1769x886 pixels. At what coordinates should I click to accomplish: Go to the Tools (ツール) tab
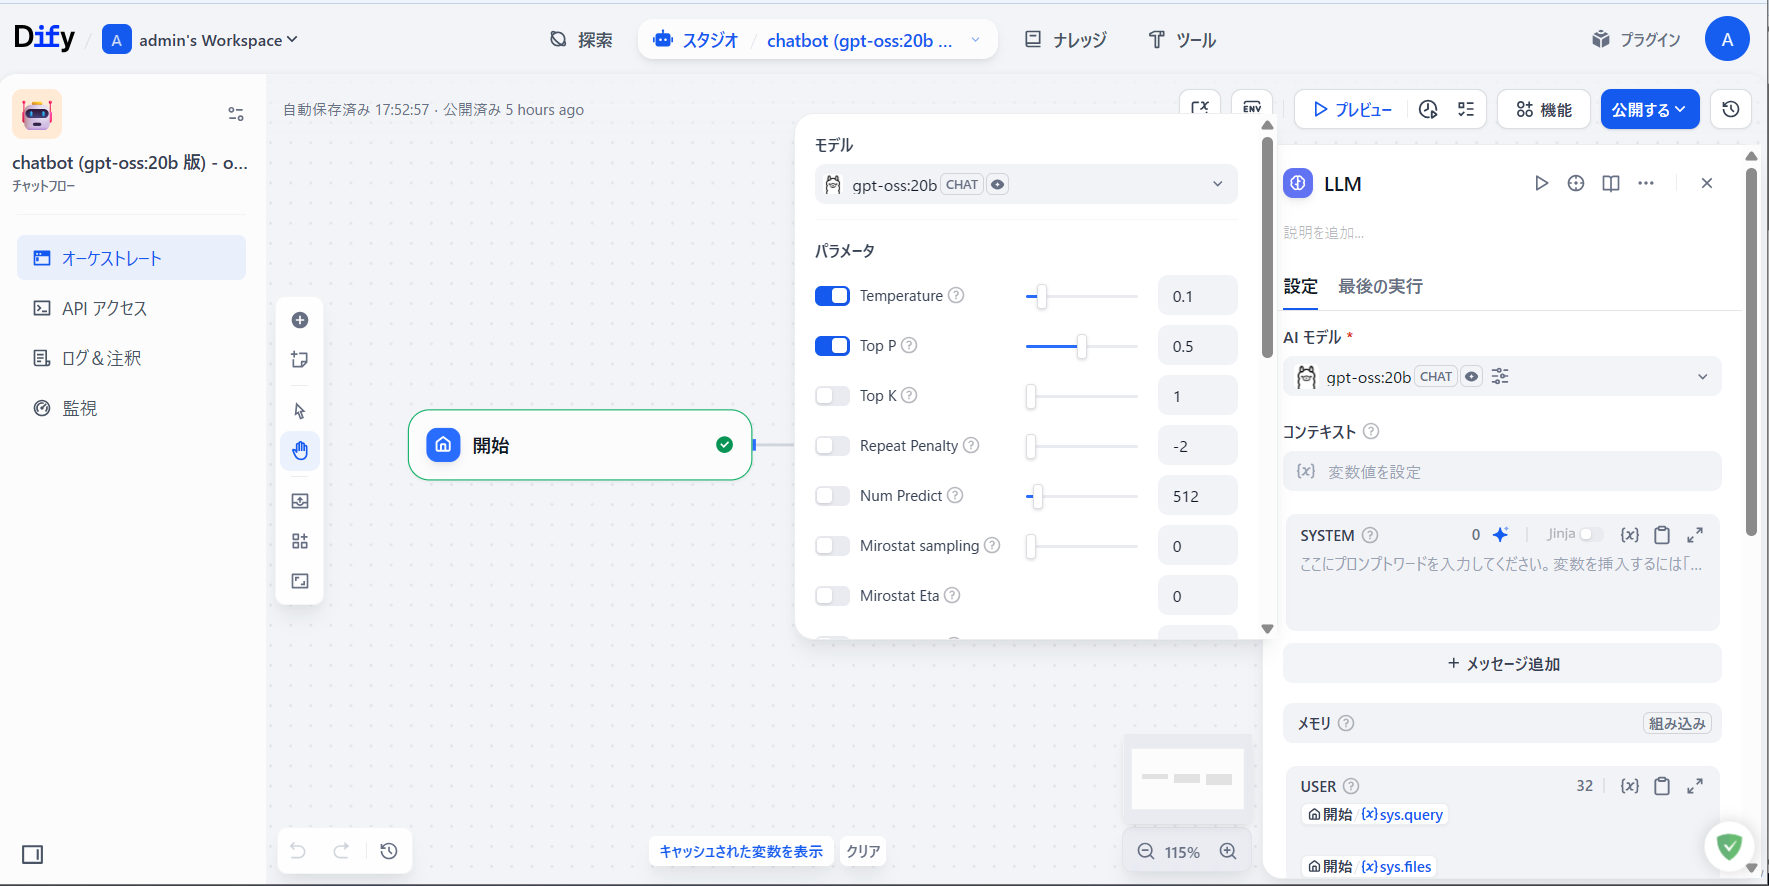tap(1182, 40)
